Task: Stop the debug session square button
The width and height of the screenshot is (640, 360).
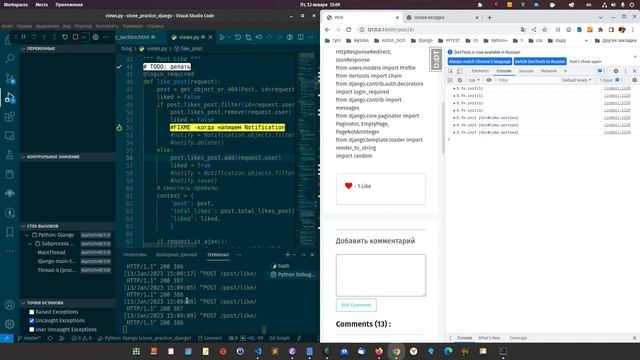Action: click(75, 37)
